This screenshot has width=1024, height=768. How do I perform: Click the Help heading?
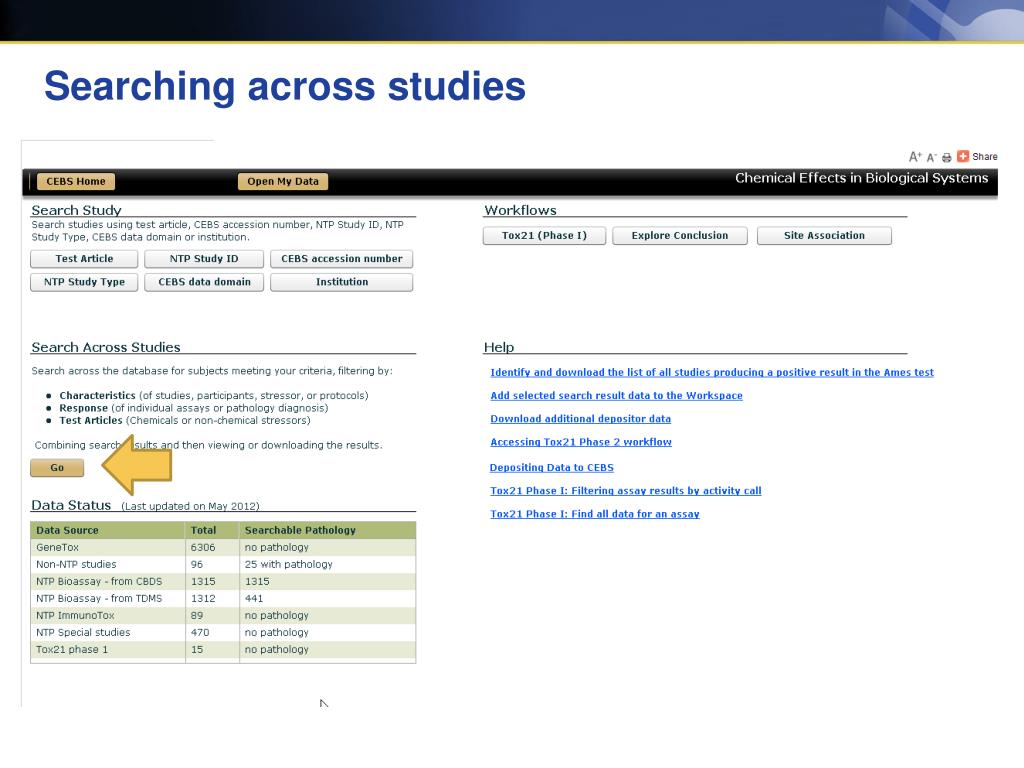click(x=499, y=347)
